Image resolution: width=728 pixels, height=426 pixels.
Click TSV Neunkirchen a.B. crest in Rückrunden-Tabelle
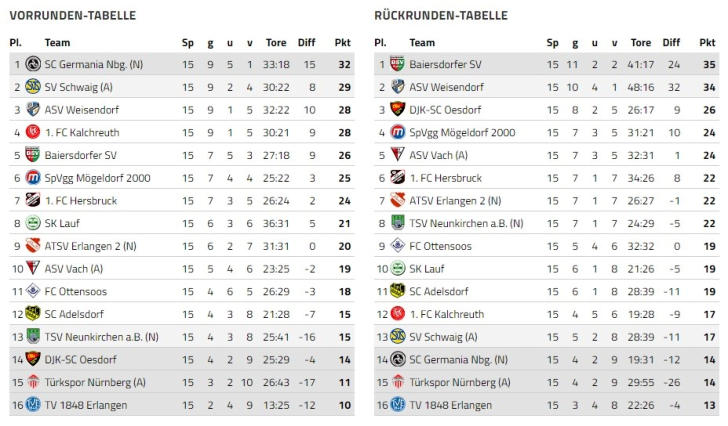coord(398,223)
